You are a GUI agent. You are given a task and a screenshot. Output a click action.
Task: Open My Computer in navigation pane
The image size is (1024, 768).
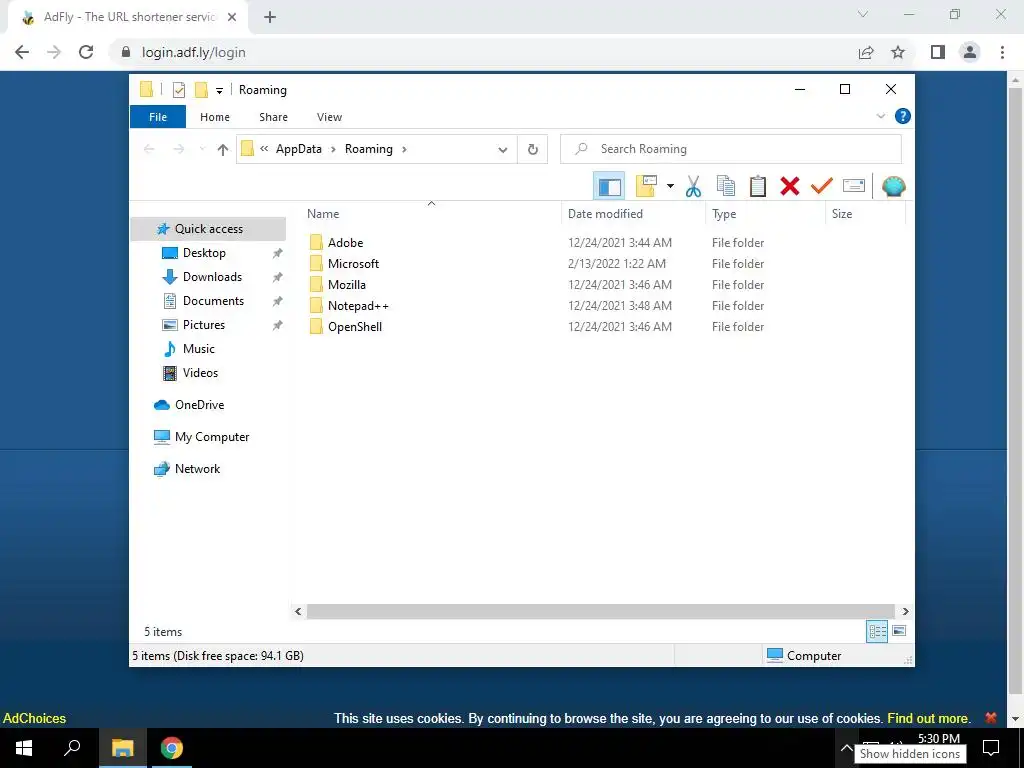pyautogui.click(x=212, y=437)
